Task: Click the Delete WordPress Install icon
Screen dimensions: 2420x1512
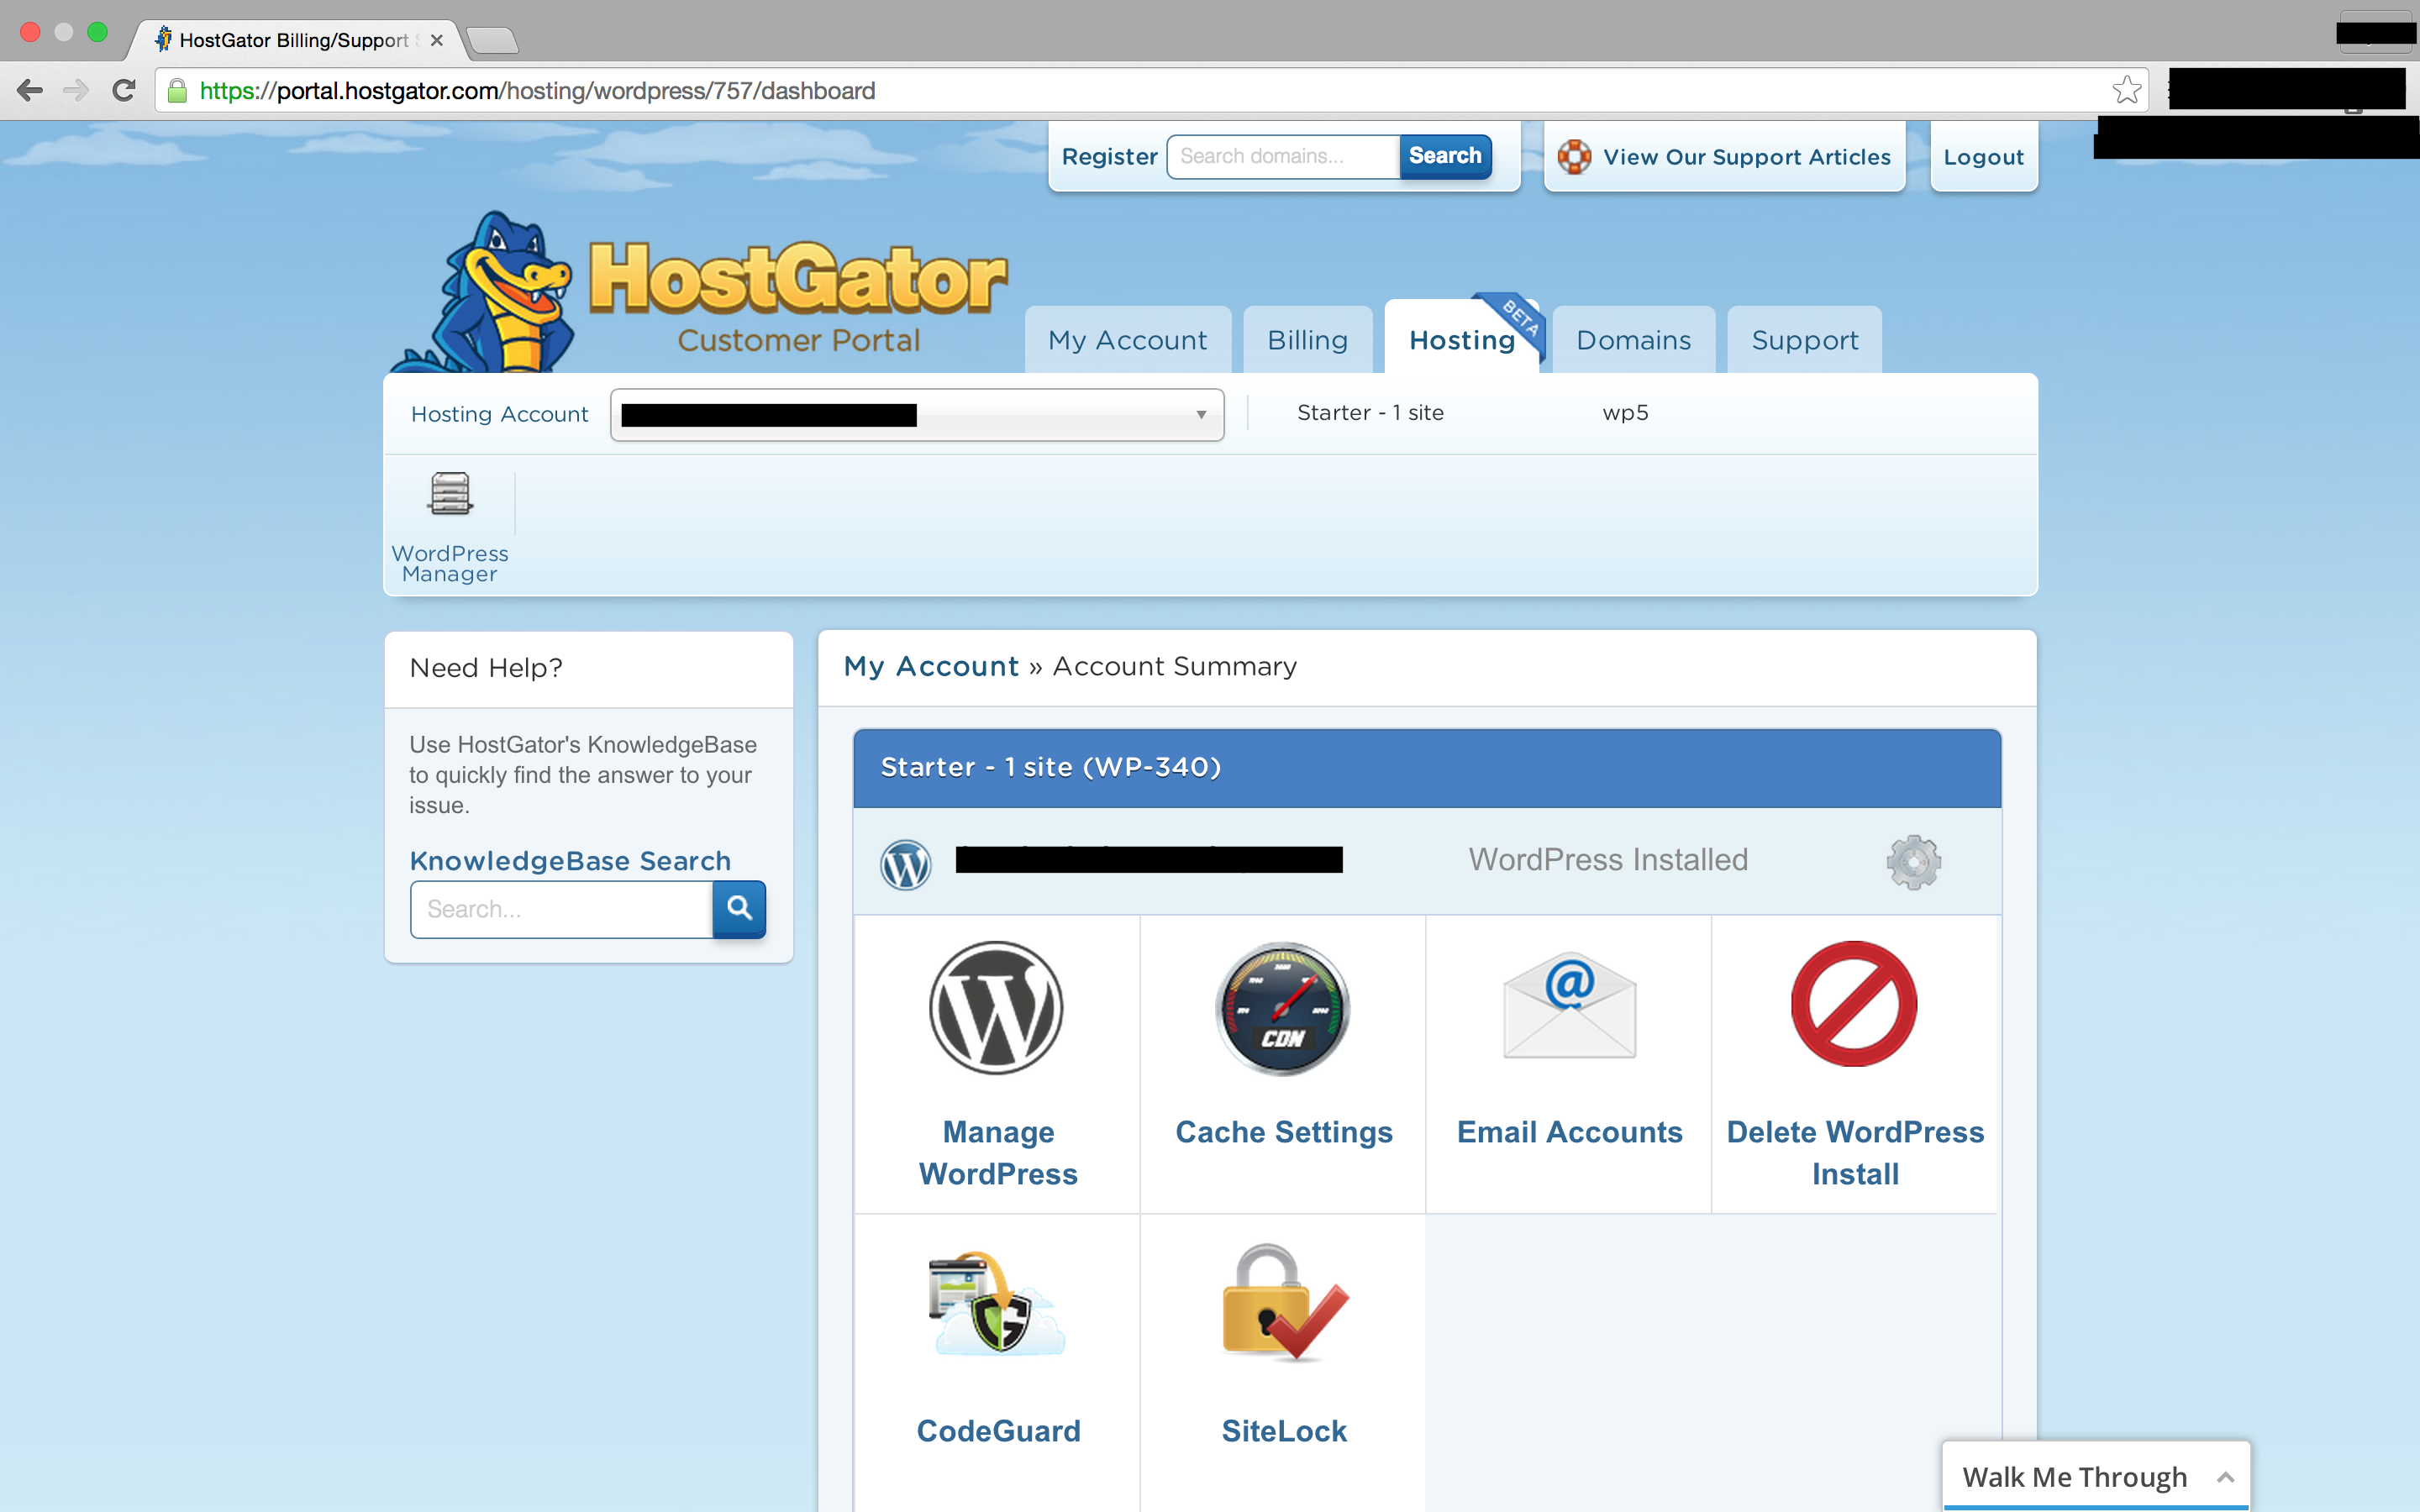Action: coord(1854,1004)
